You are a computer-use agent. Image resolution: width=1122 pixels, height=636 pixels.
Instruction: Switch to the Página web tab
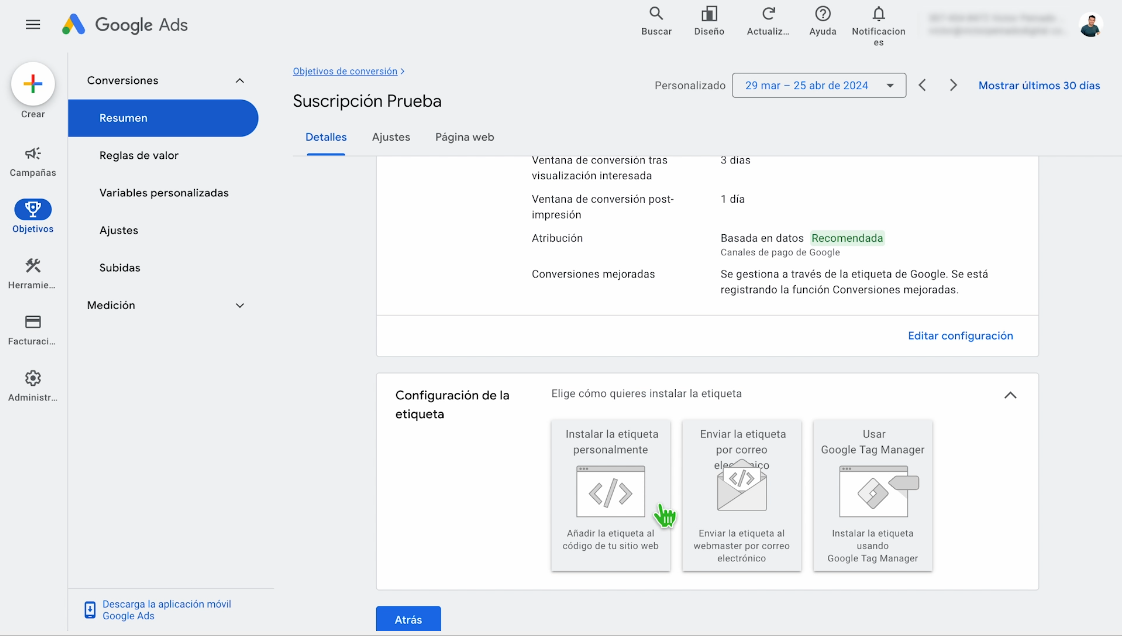coord(464,137)
